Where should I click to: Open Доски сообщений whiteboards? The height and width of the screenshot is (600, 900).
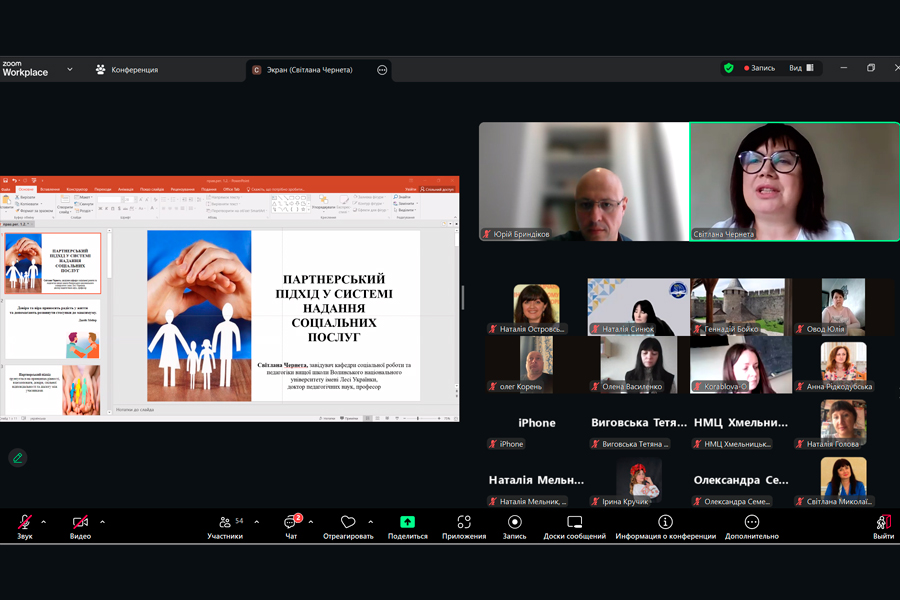pyautogui.click(x=574, y=526)
